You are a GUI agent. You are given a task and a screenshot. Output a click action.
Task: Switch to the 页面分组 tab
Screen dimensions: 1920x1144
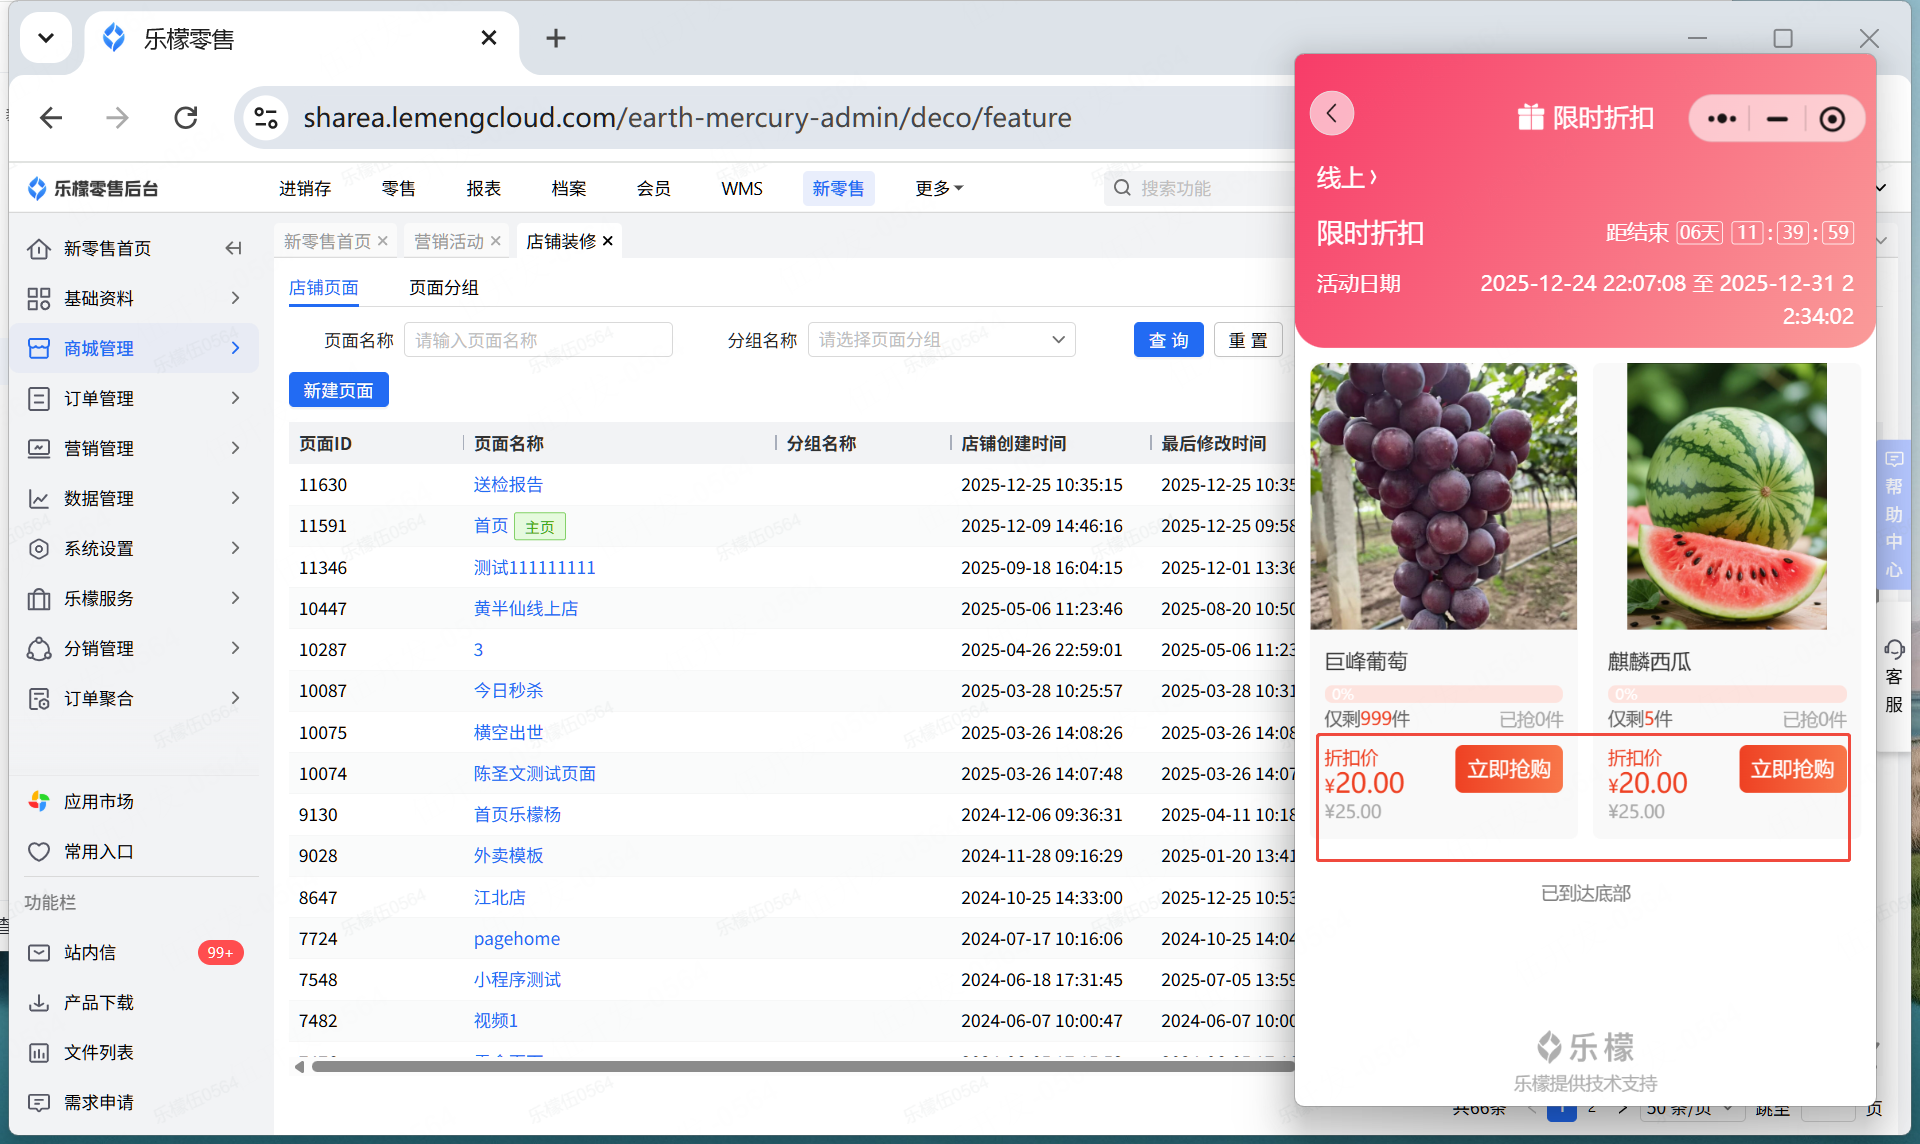click(443, 288)
